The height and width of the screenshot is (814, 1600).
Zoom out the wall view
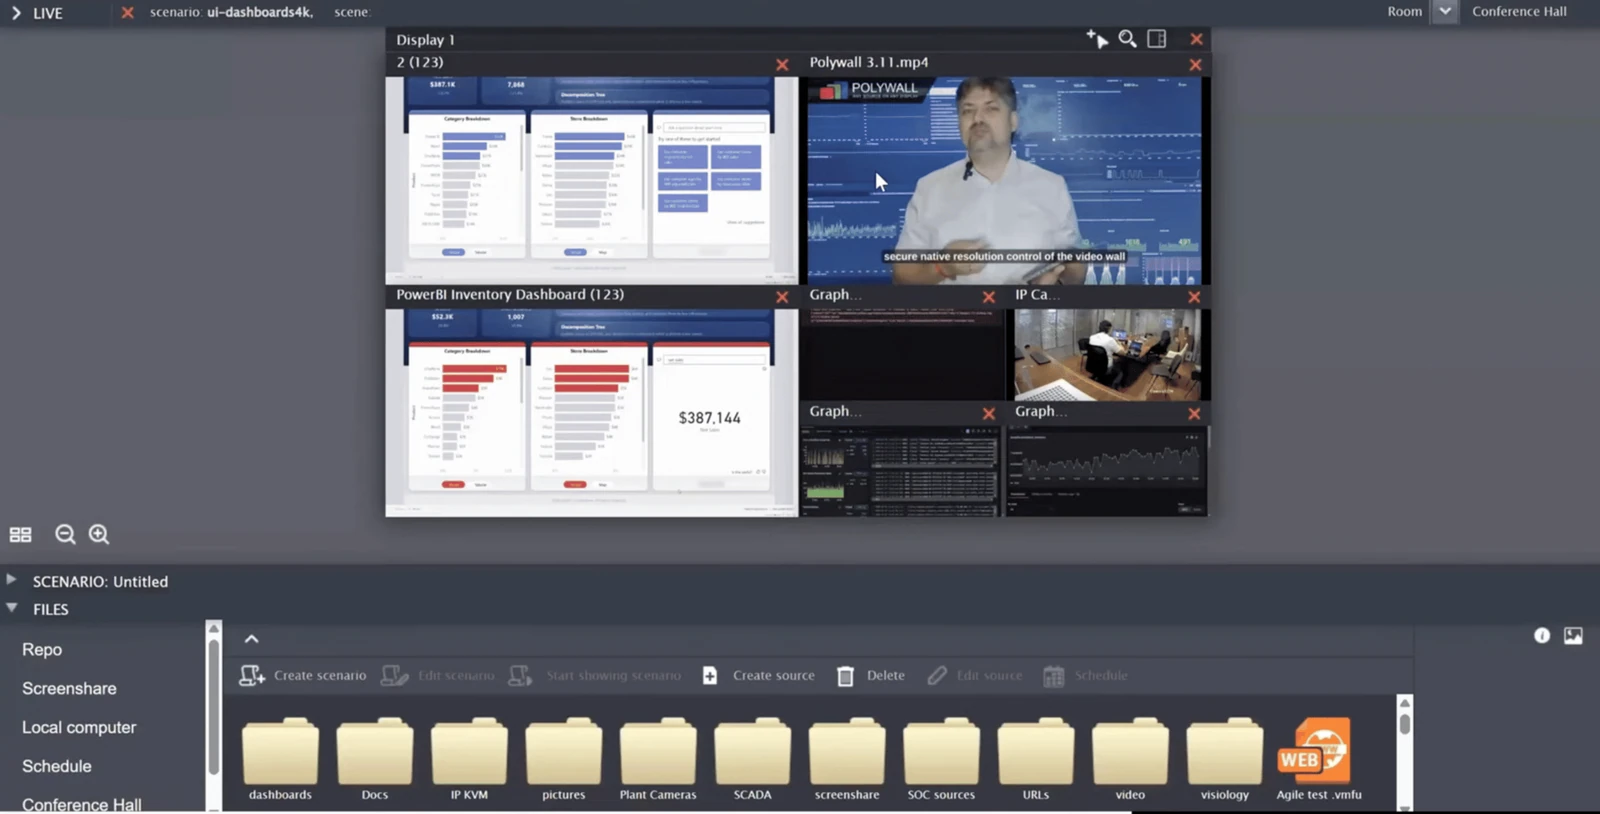[65, 534]
